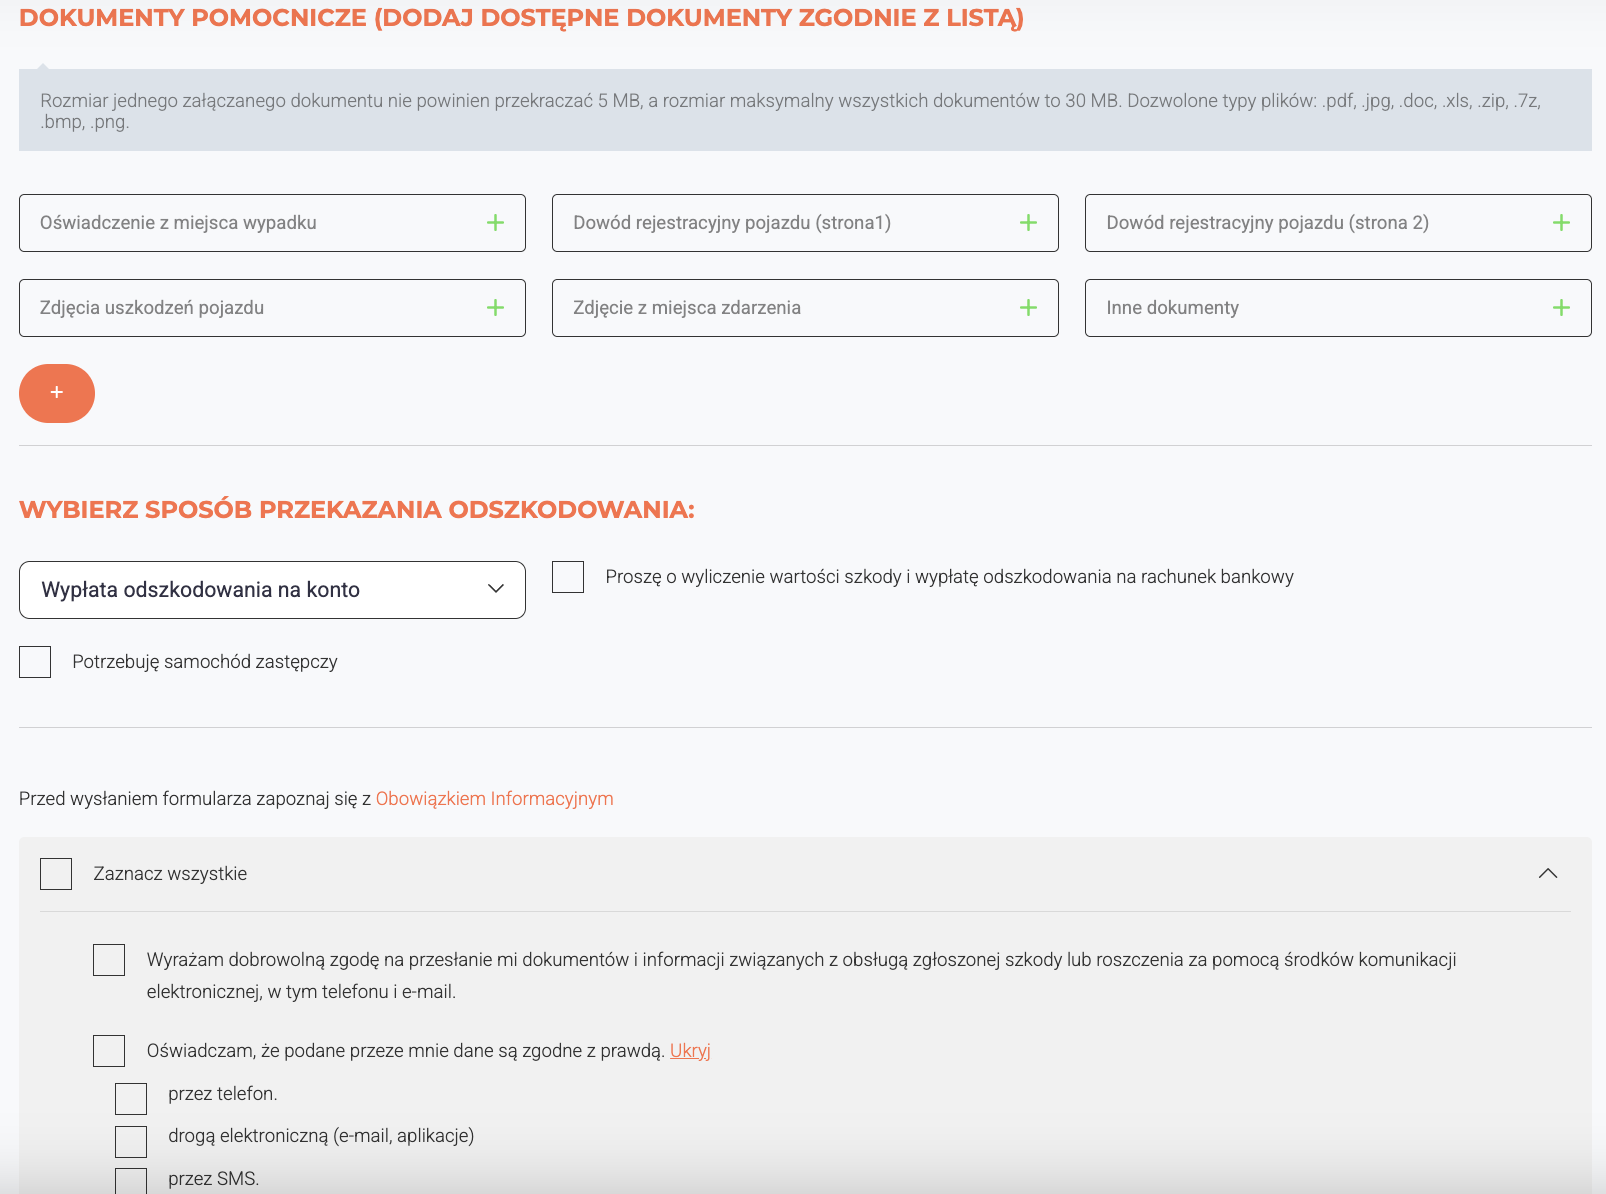Select the przez SMS checkbox
Screen dimensions: 1606x1194
click(x=131, y=1181)
